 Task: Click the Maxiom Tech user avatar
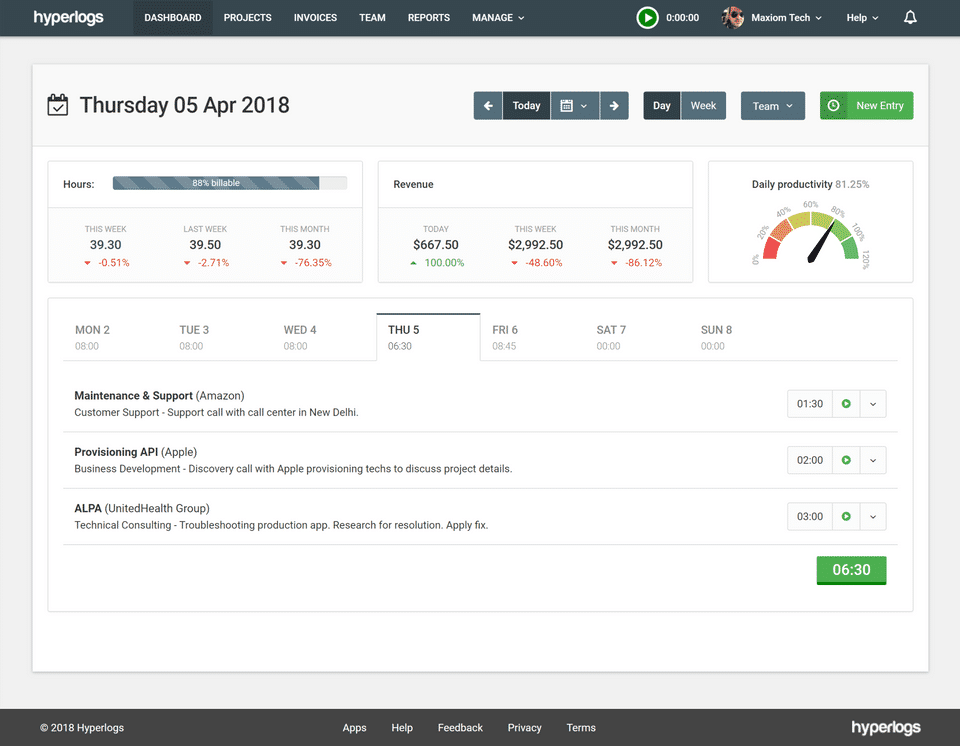732,18
